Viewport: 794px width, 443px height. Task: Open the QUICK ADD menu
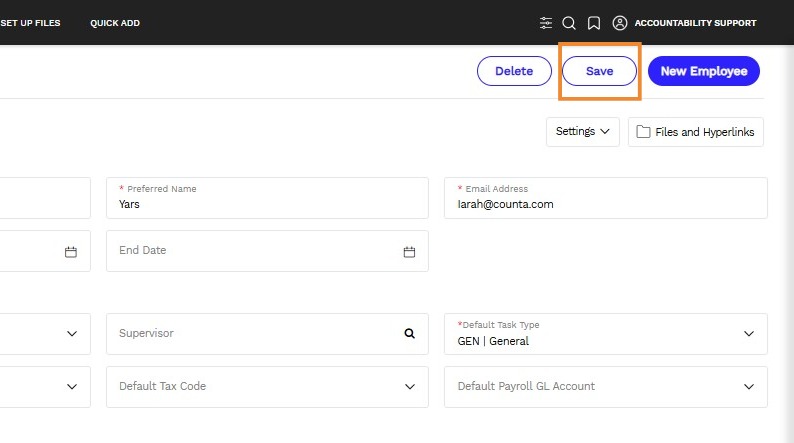click(115, 23)
